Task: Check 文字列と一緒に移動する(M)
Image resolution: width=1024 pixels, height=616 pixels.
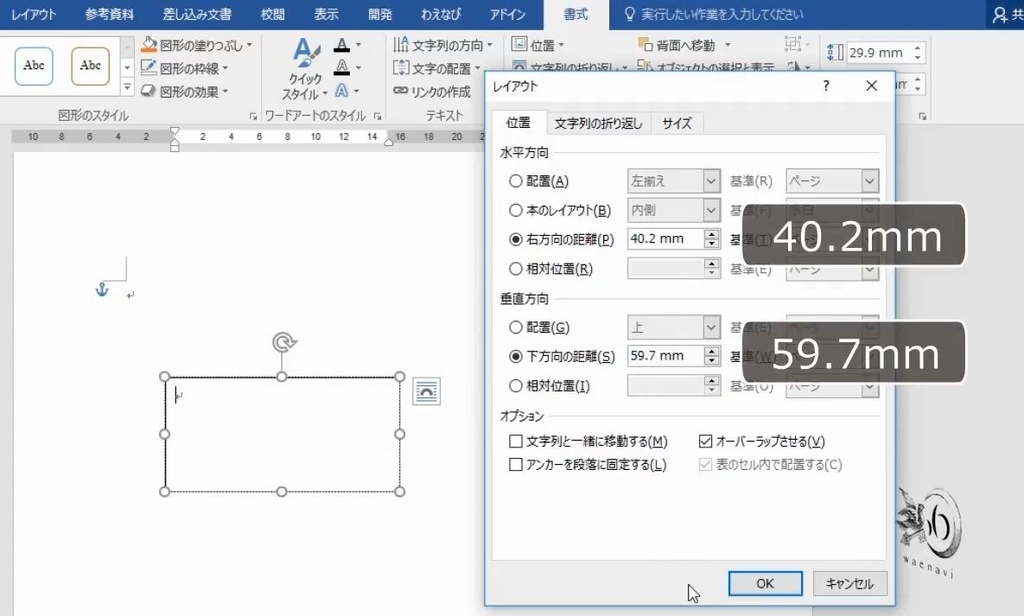Action: pyautogui.click(x=516, y=442)
